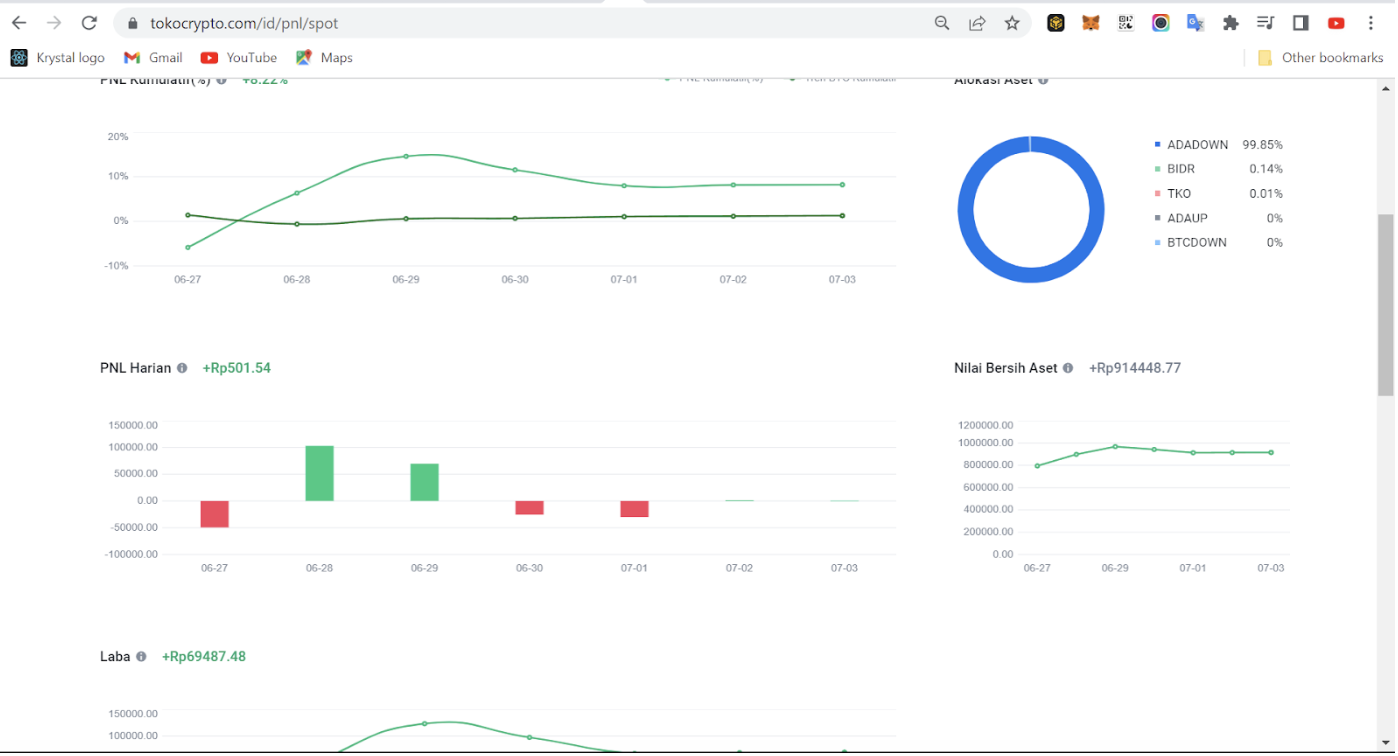Screen dimensions: 1398x756
Task: Open the rainbow camera screenshot extension
Action: [x=1161, y=23]
